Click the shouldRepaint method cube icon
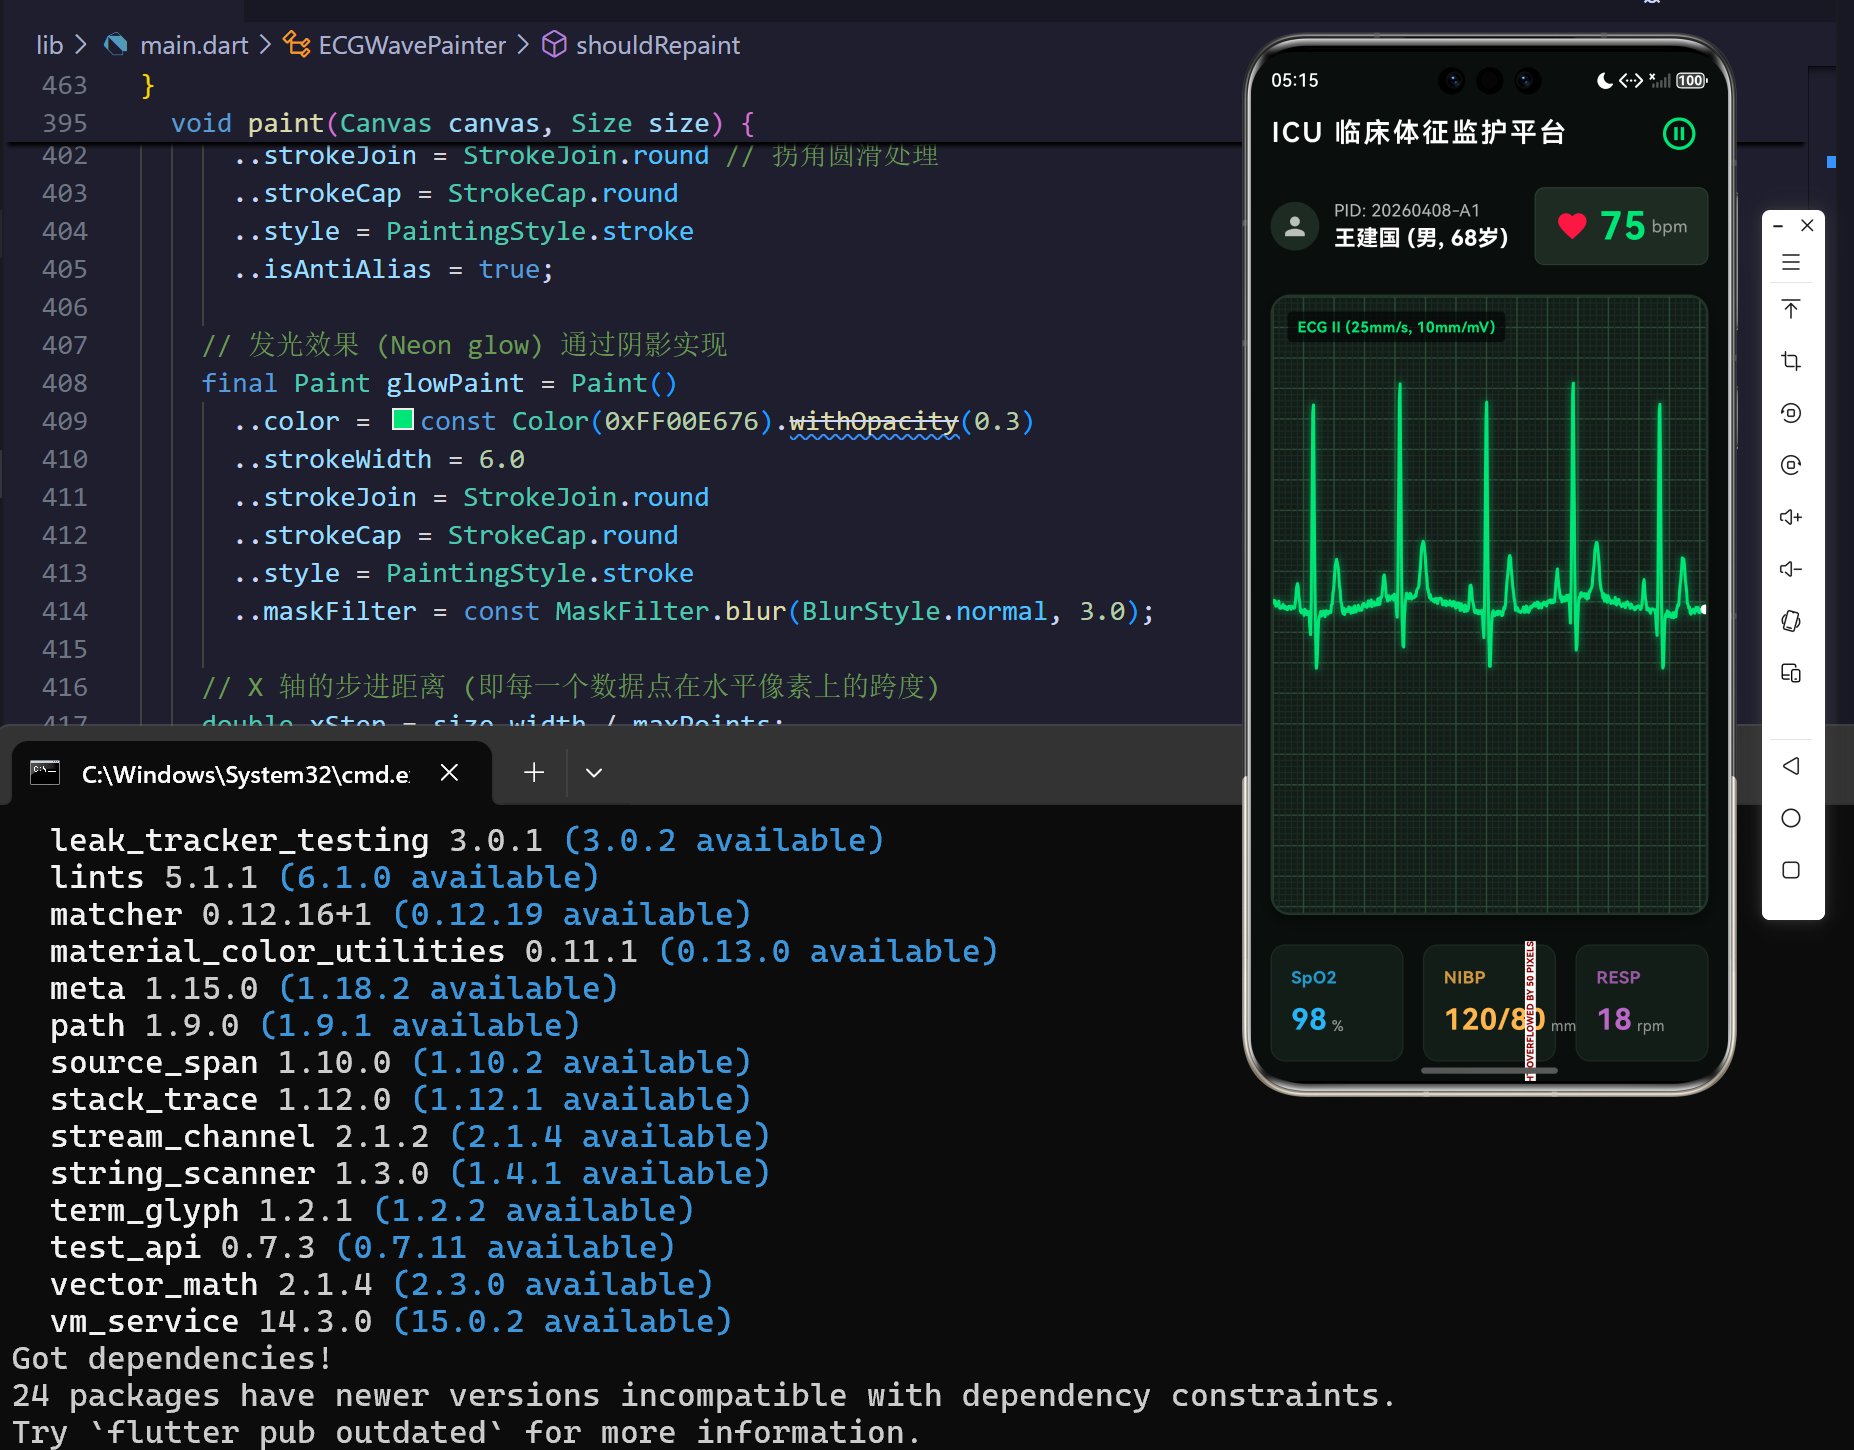The width and height of the screenshot is (1854, 1450). [554, 45]
